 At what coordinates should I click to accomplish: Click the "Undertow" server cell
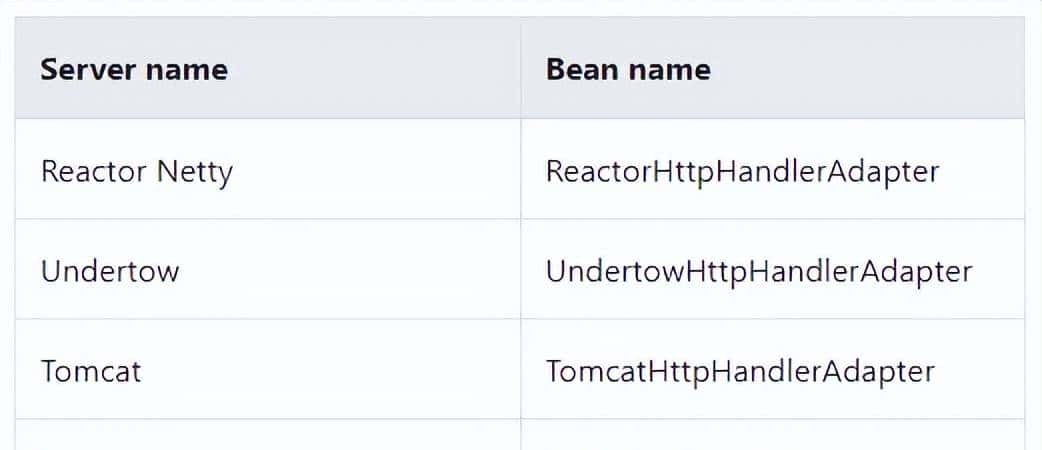[110, 271]
